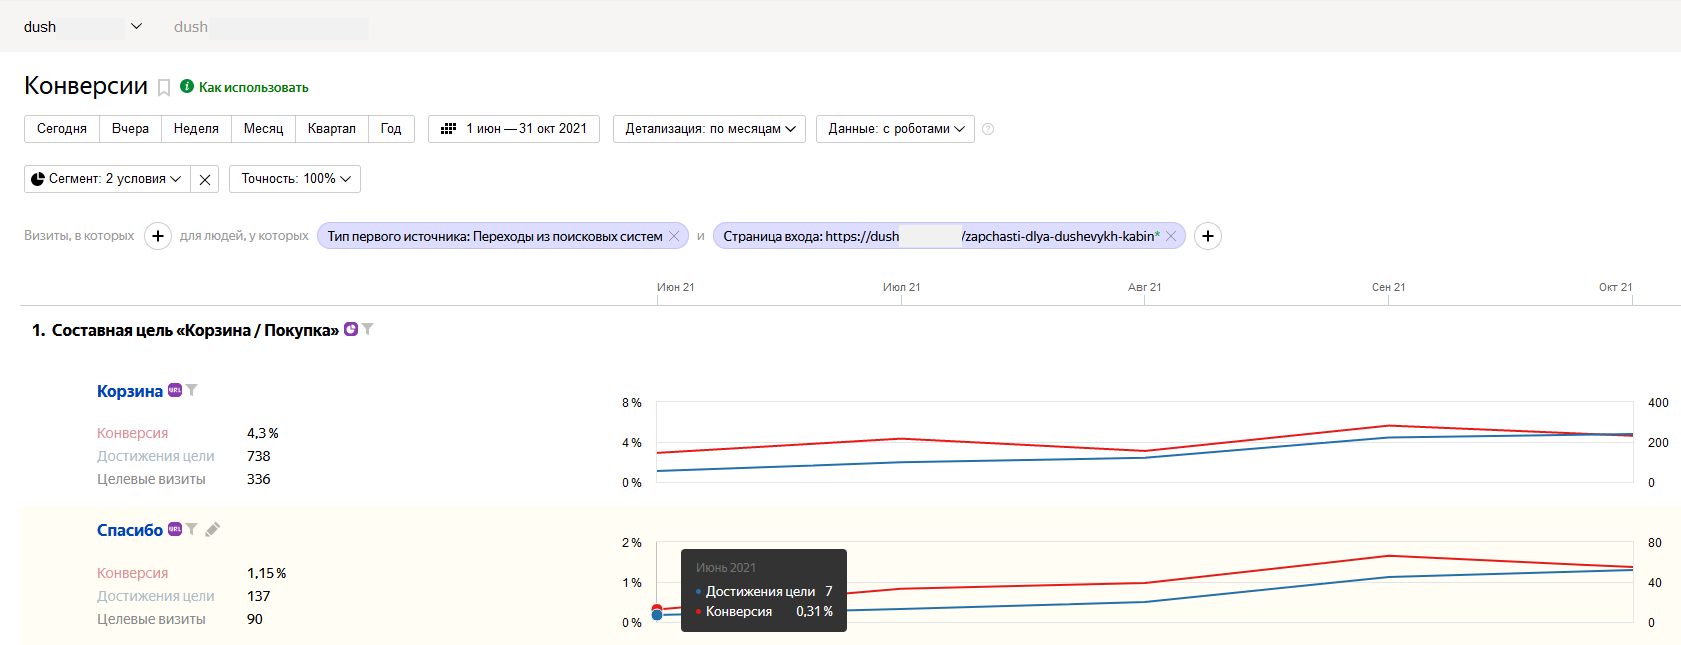Add a condition with the plus after the Страница входа chip
Screen dimensions: 1681x645
click(1208, 236)
